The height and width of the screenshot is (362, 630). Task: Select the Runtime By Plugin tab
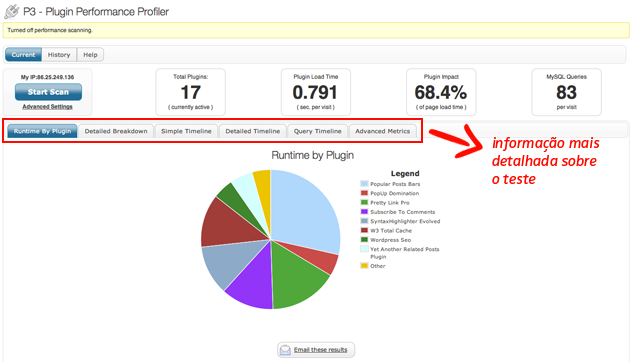pyautogui.click(x=42, y=131)
